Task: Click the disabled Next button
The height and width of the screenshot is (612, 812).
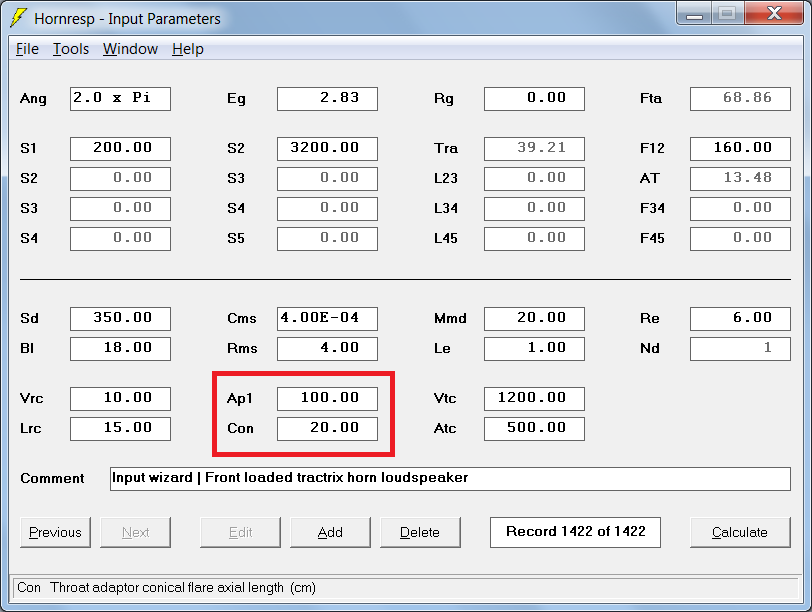Action: point(135,532)
